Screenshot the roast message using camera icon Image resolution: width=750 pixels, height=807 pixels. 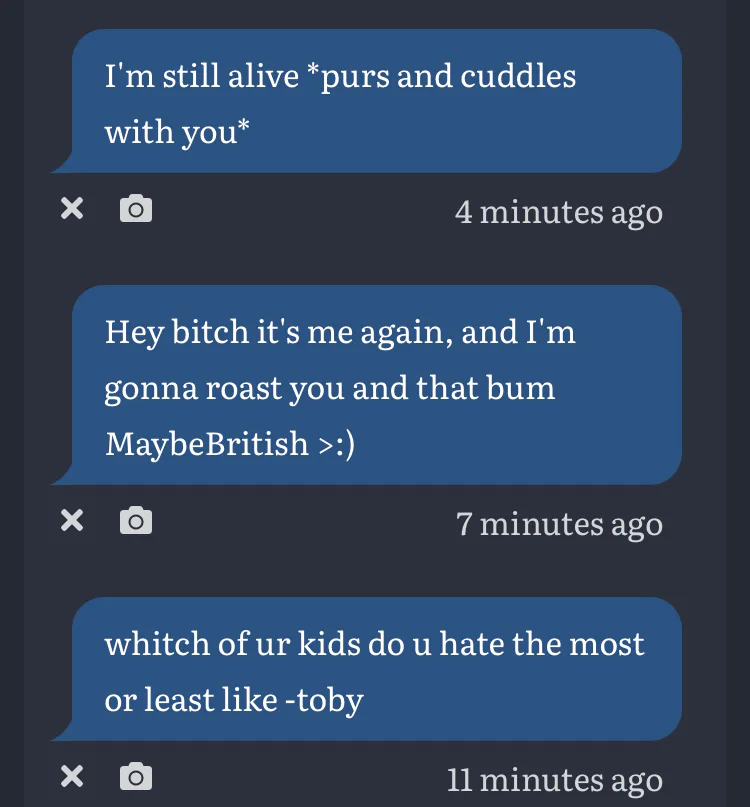pyautogui.click(x=136, y=520)
